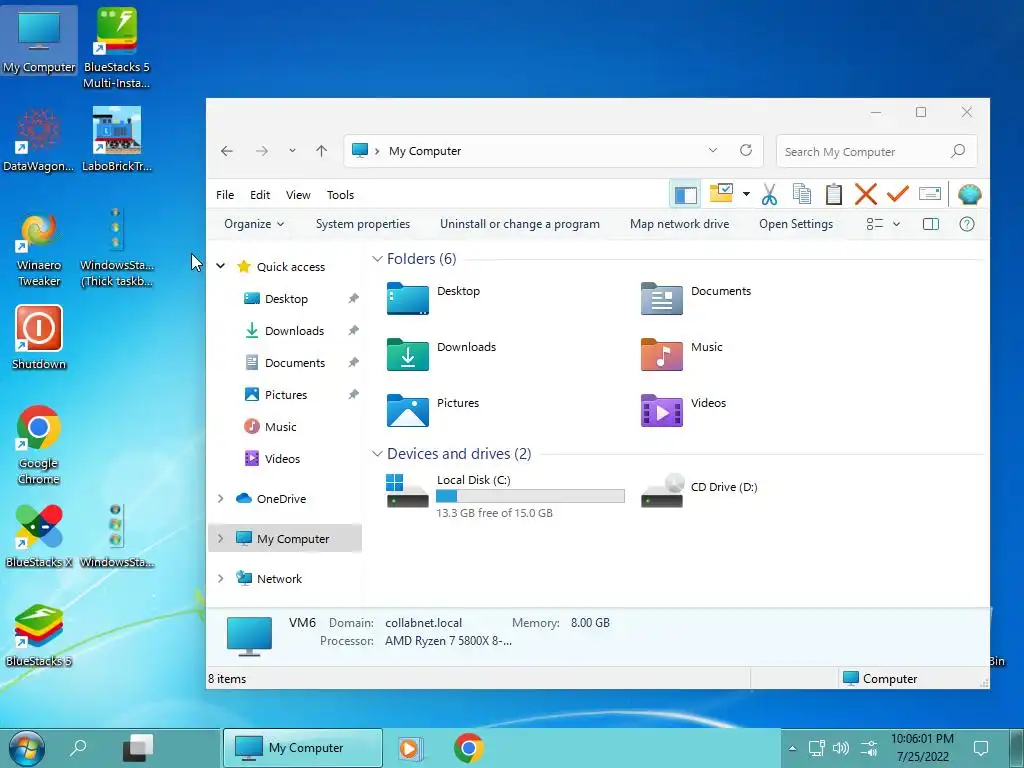Viewport: 1024px width, 768px height.
Task: Select the Music folder icon
Action: point(662,355)
